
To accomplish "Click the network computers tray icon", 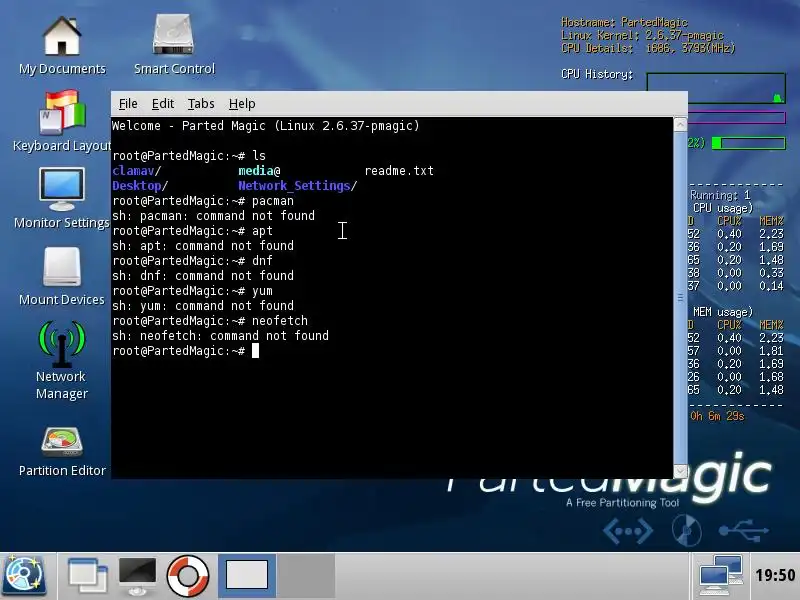I will click(x=720, y=576).
